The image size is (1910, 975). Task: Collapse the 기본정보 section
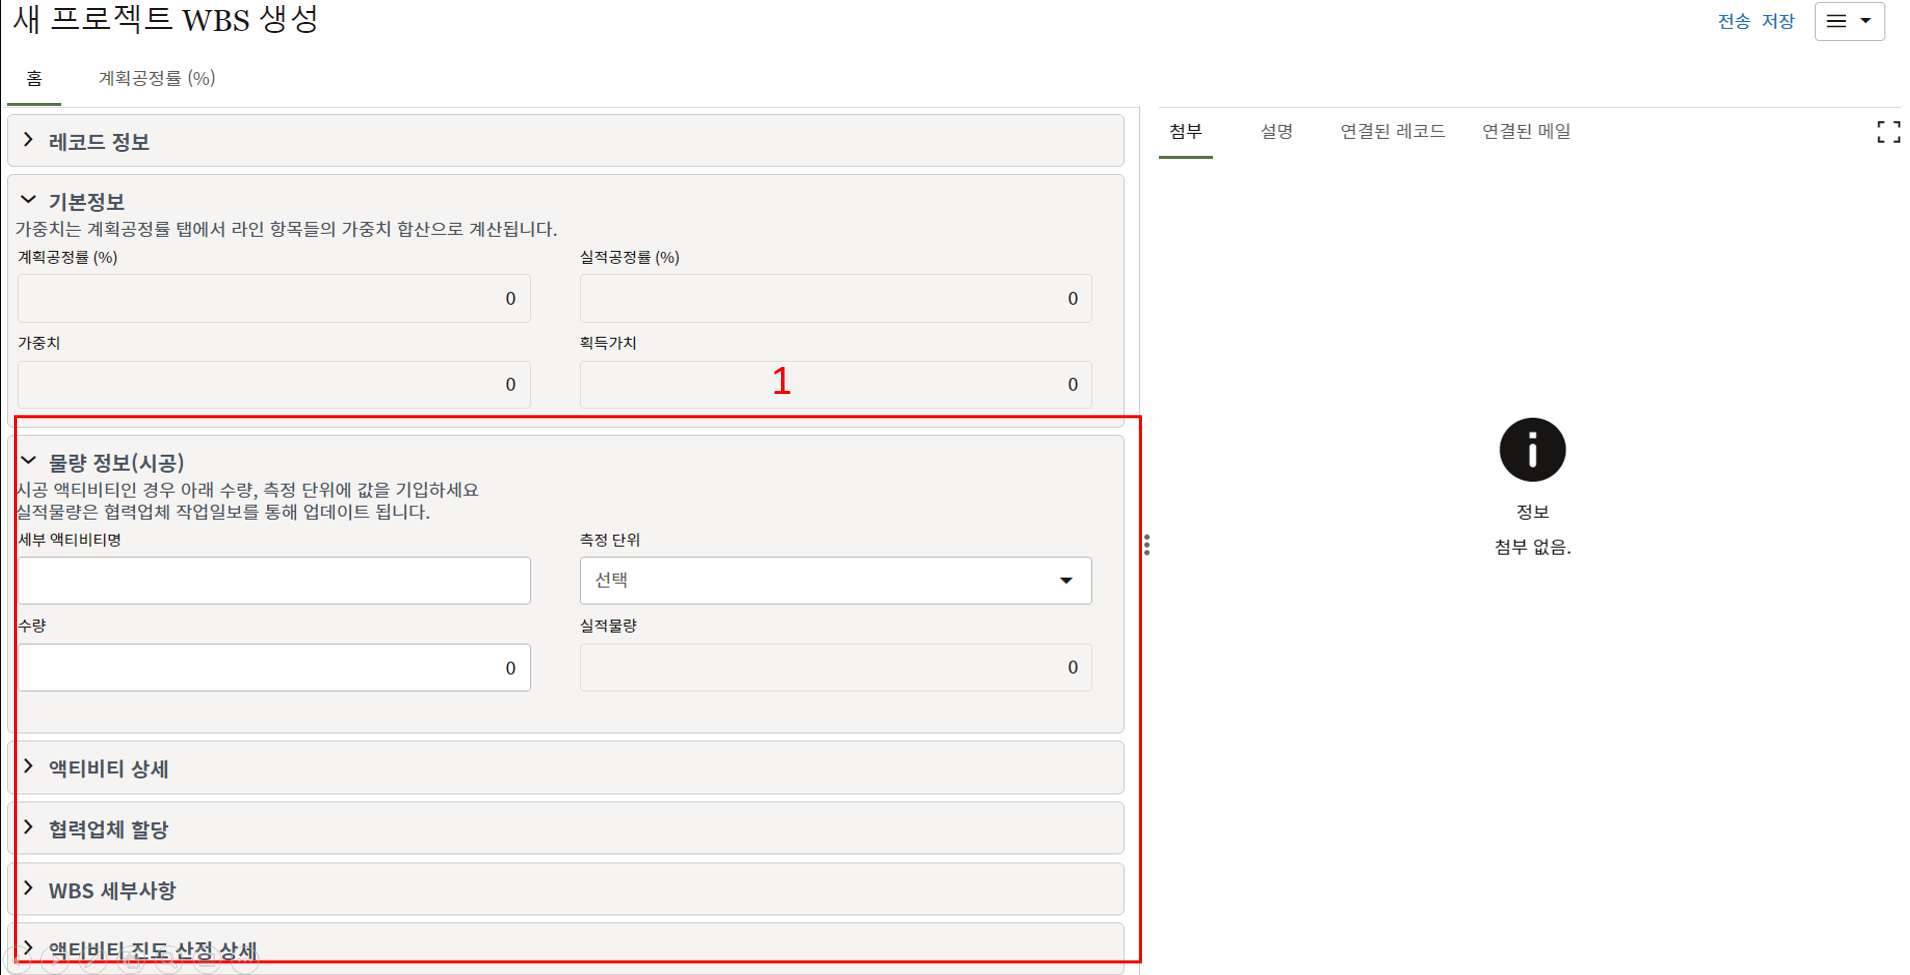29,201
